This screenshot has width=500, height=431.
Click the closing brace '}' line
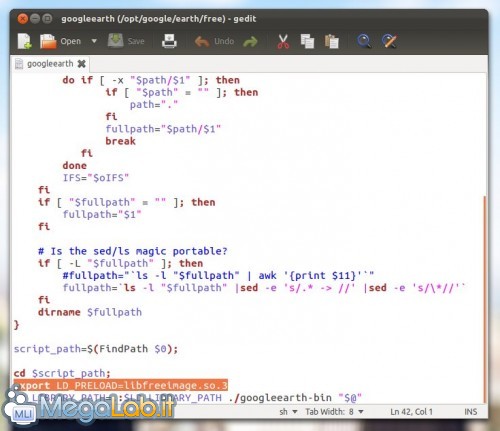click(x=17, y=324)
